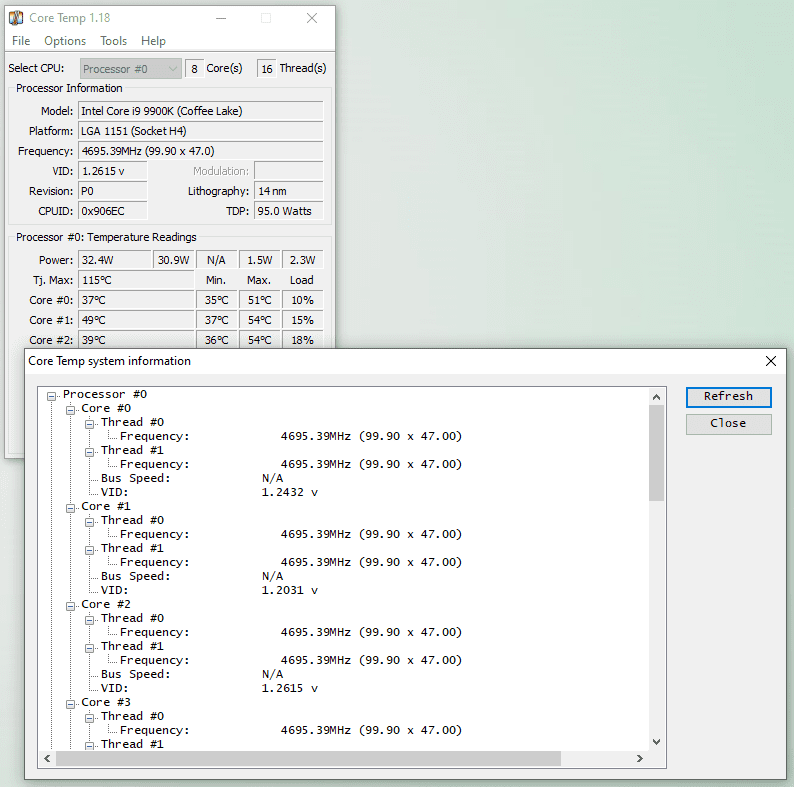The image size is (794, 787).
Task: Select VID 1.2615 v row under Core #2
Action: pyautogui.click(x=209, y=688)
